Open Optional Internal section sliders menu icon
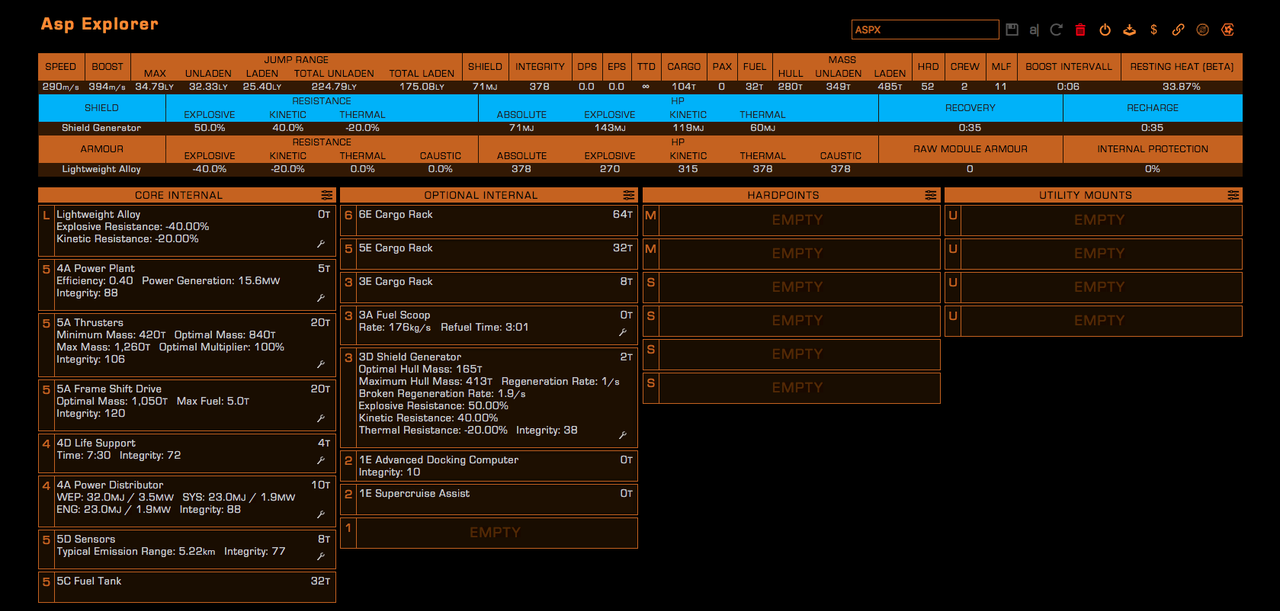This screenshot has height=611, width=1280. 628,195
